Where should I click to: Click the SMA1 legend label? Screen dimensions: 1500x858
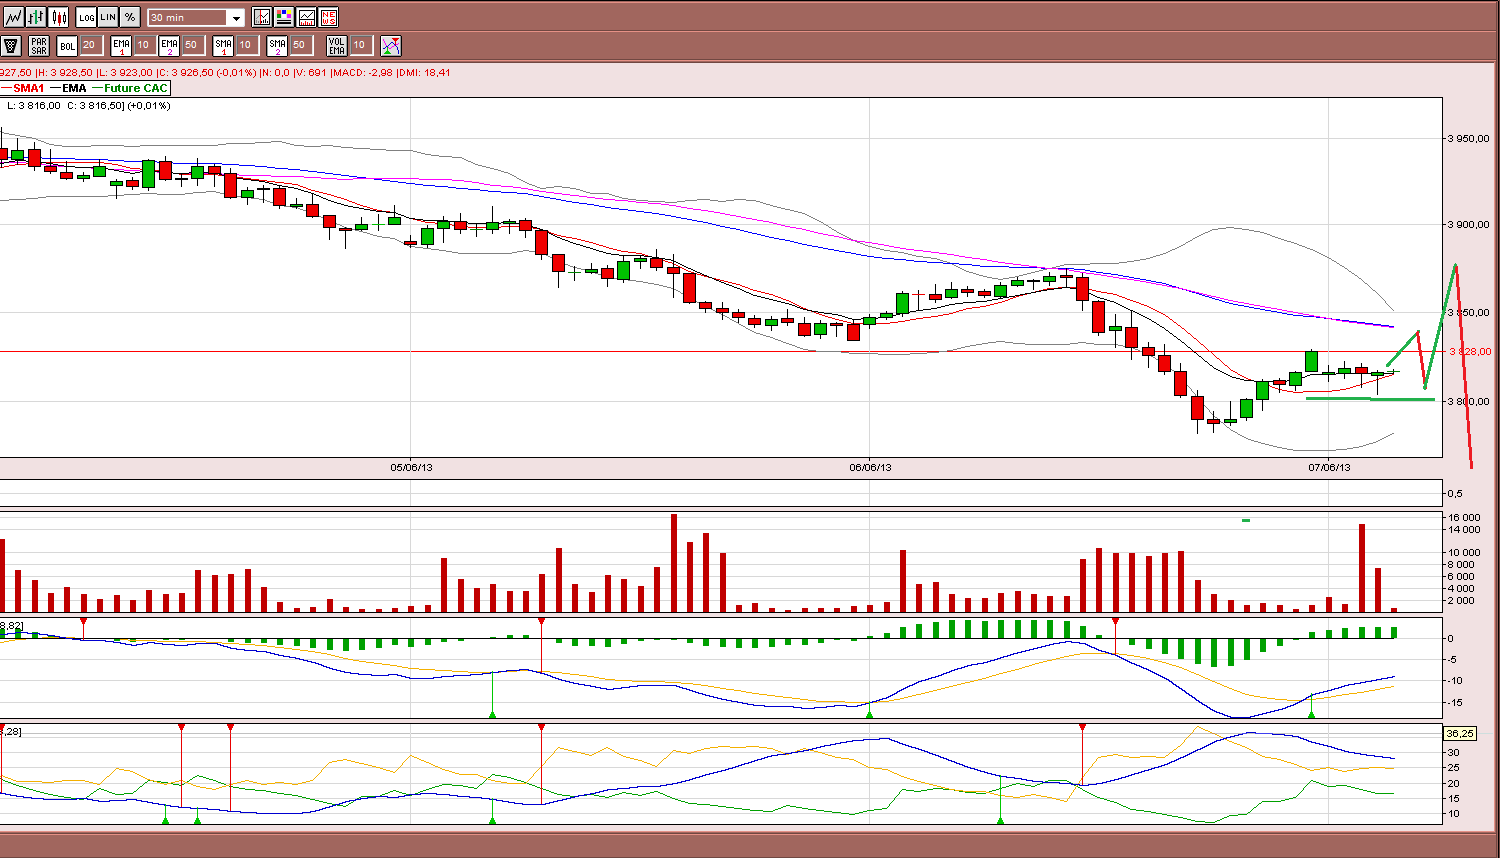29,88
